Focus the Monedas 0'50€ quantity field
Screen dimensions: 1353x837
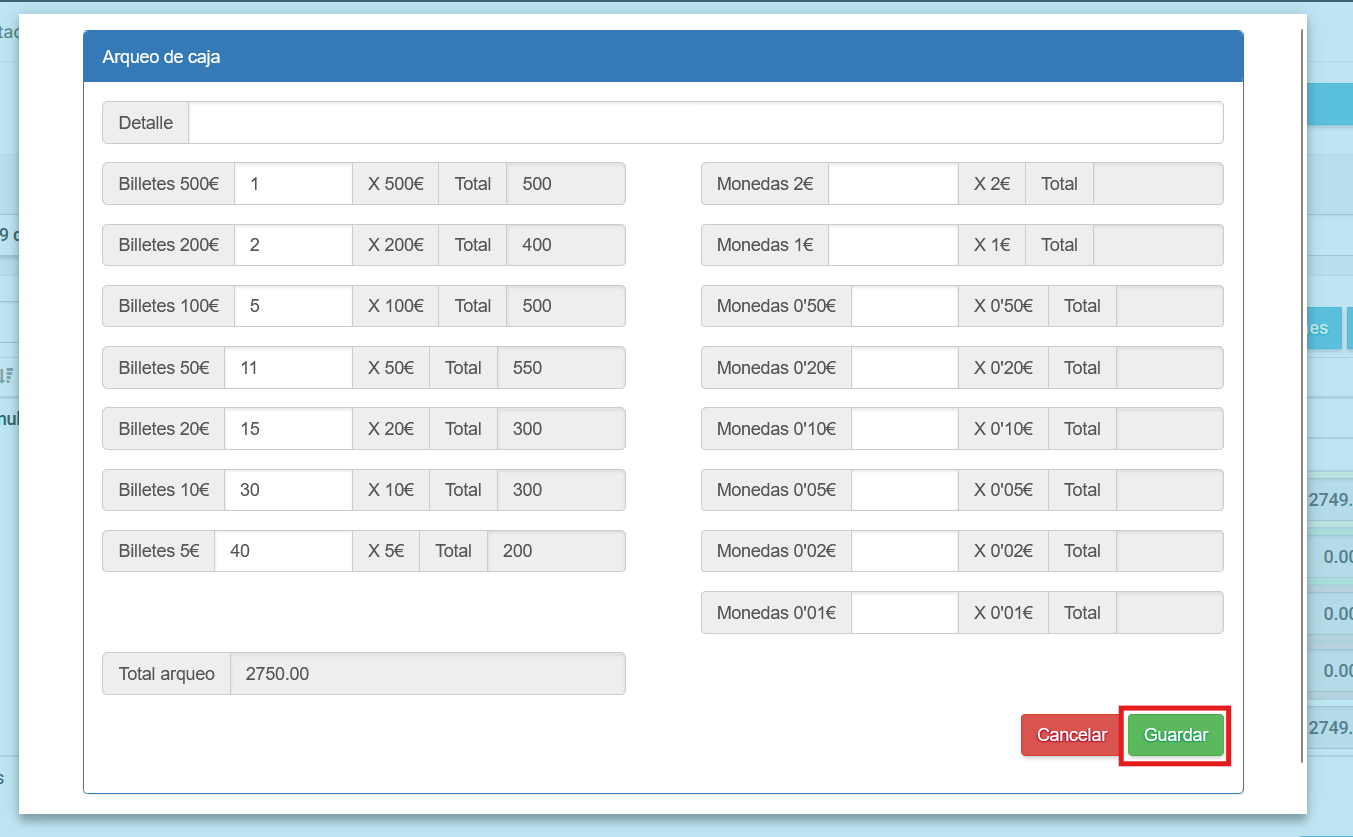[904, 306]
